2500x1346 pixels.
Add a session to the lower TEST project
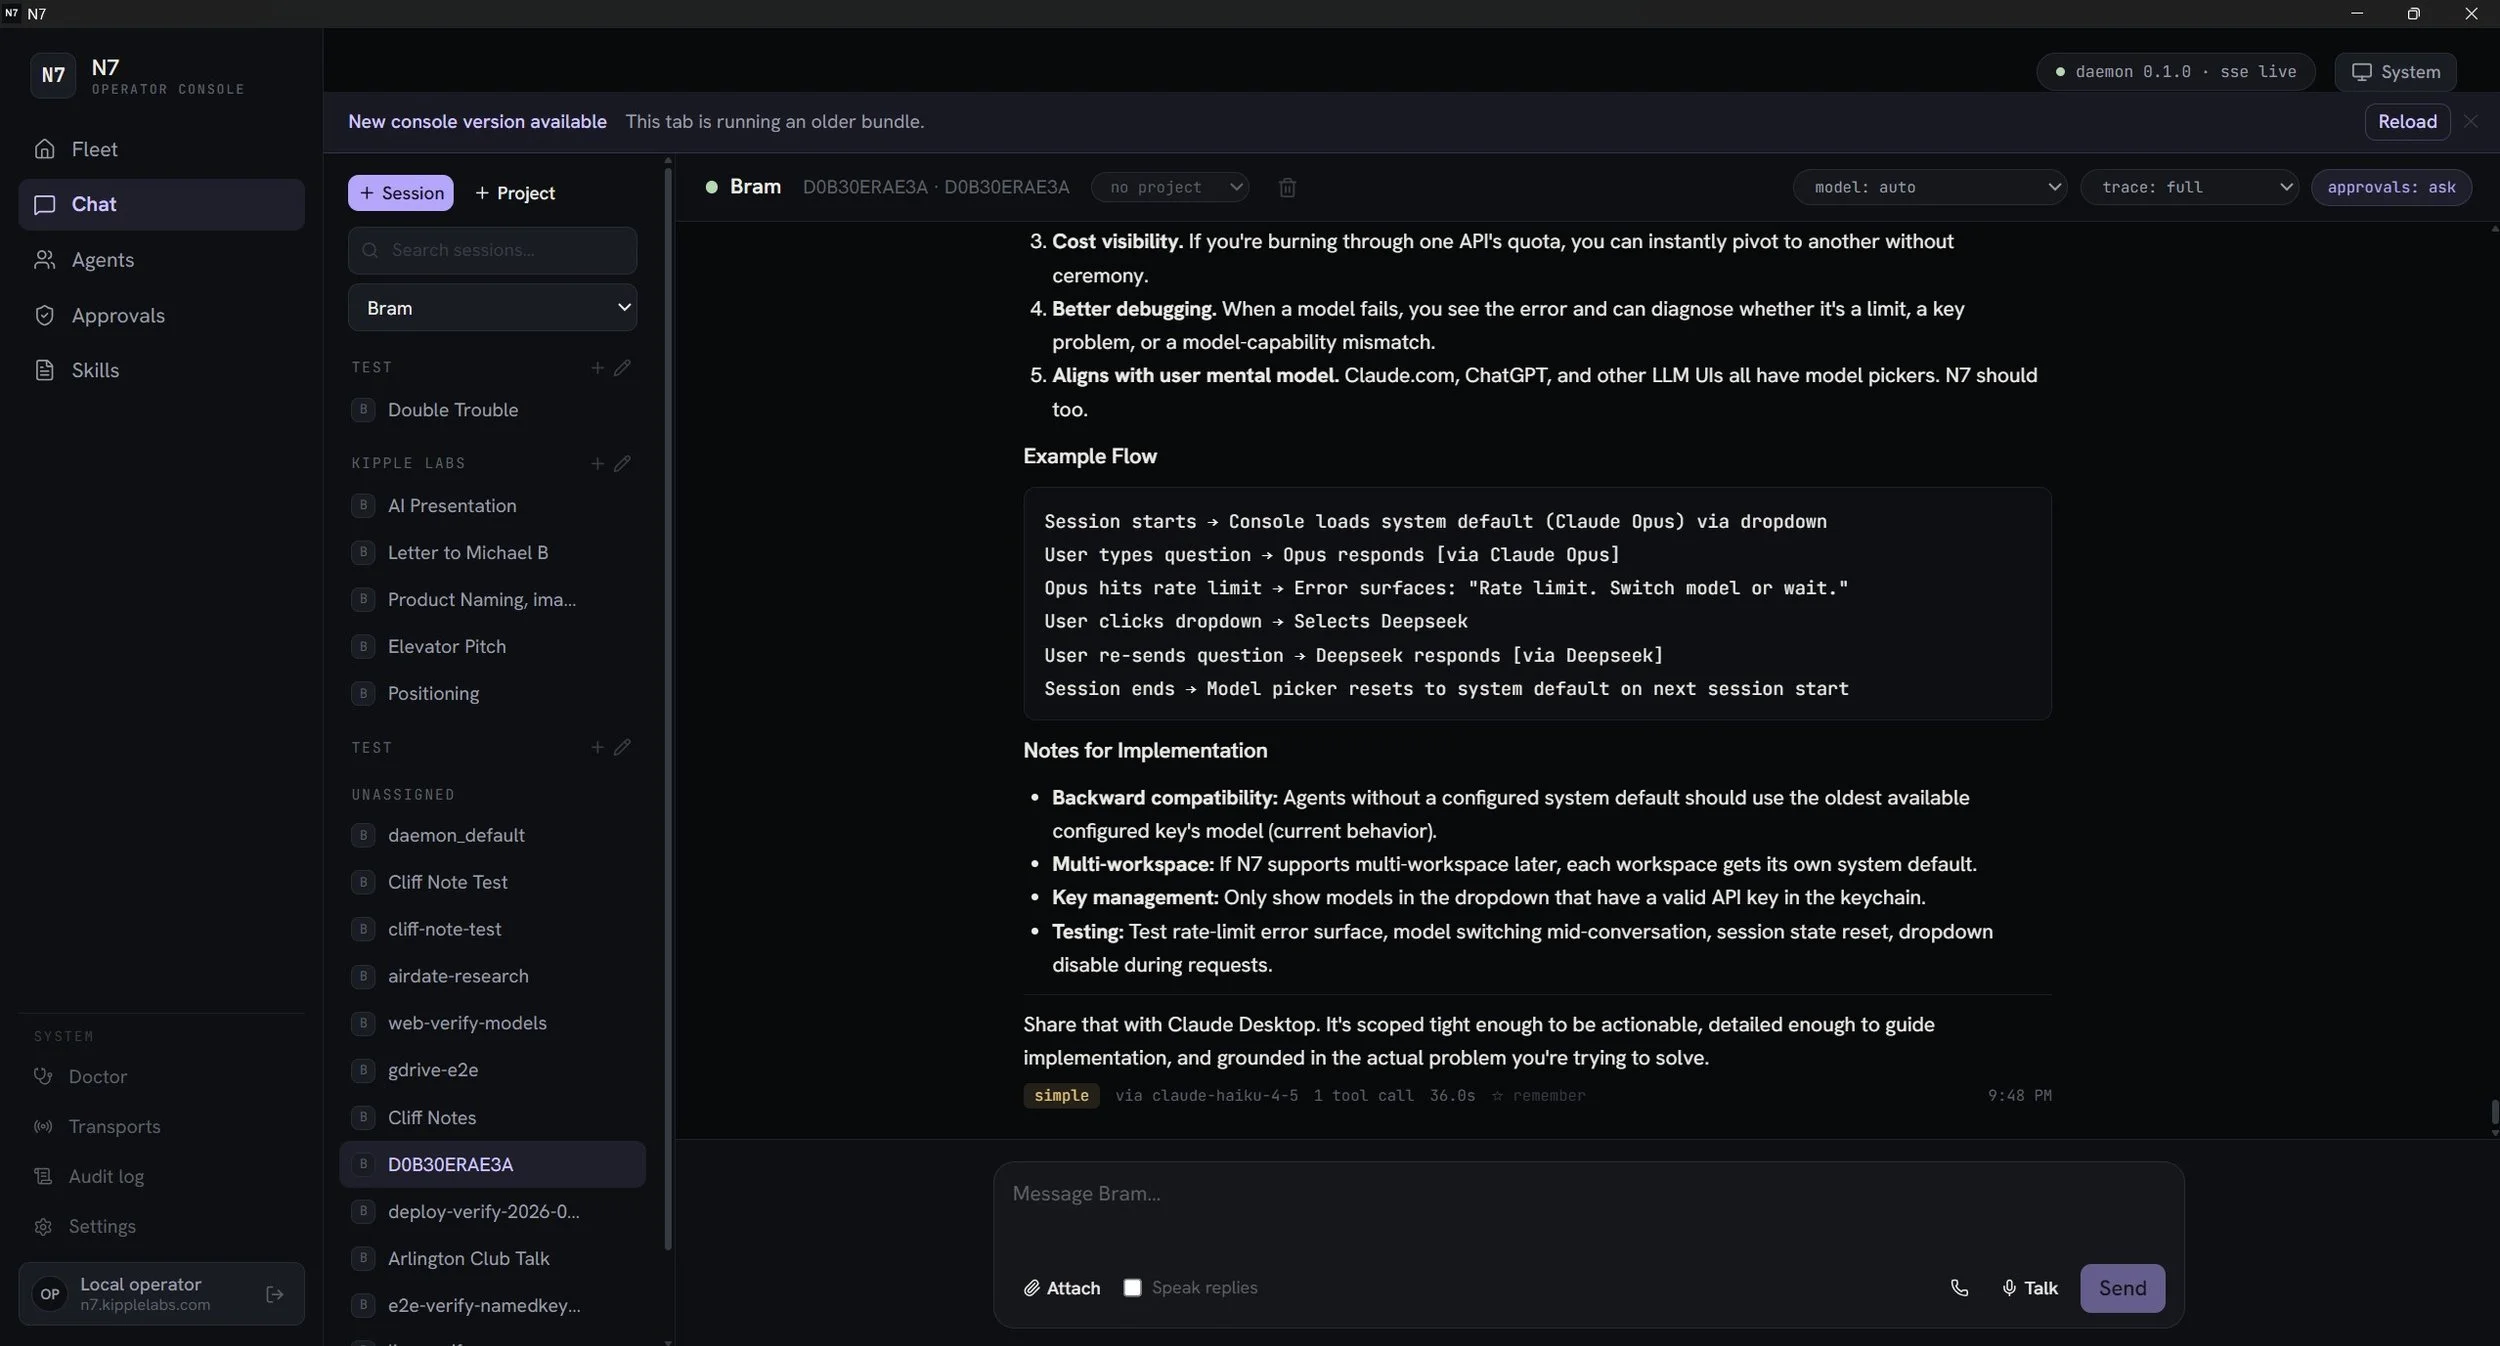click(597, 747)
